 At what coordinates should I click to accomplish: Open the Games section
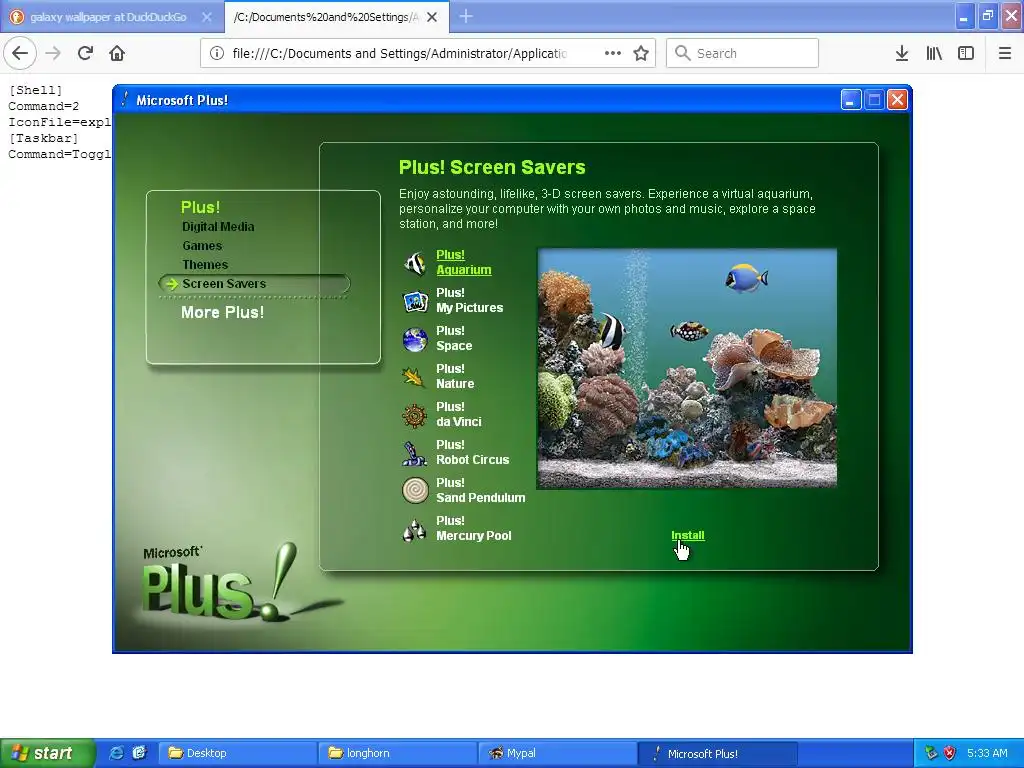[x=202, y=246]
